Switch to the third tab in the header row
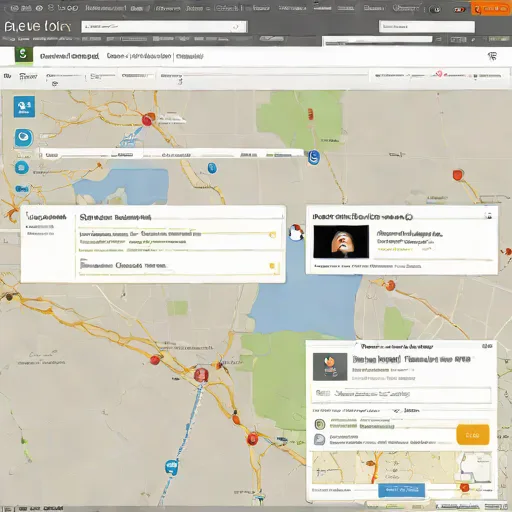The width and height of the screenshot is (512, 512). click(x=189, y=56)
